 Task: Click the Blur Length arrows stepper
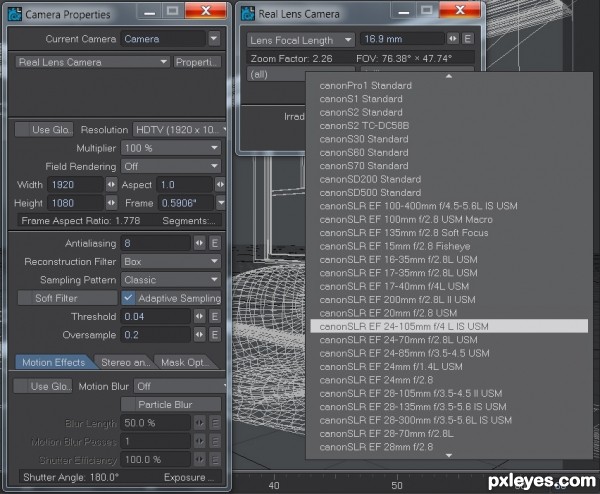coord(200,423)
